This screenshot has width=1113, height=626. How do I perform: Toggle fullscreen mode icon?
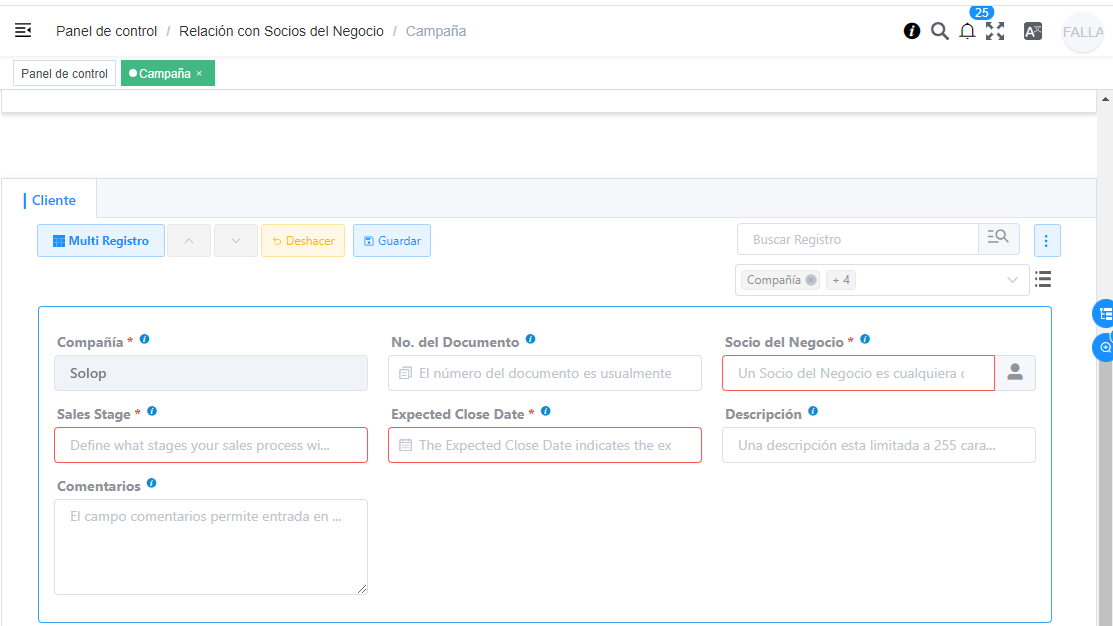(x=995, y=31)
